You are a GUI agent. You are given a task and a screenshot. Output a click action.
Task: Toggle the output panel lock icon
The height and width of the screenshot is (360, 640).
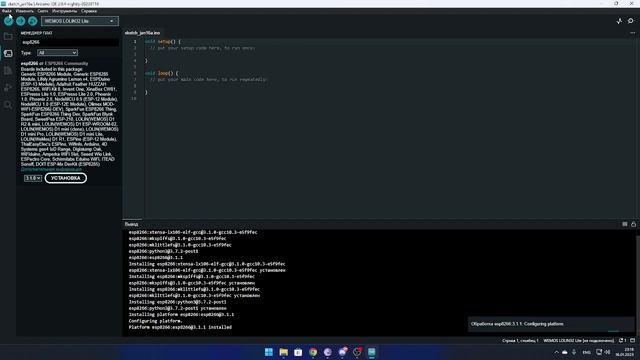pyautogui.click(x=633, y=224)
